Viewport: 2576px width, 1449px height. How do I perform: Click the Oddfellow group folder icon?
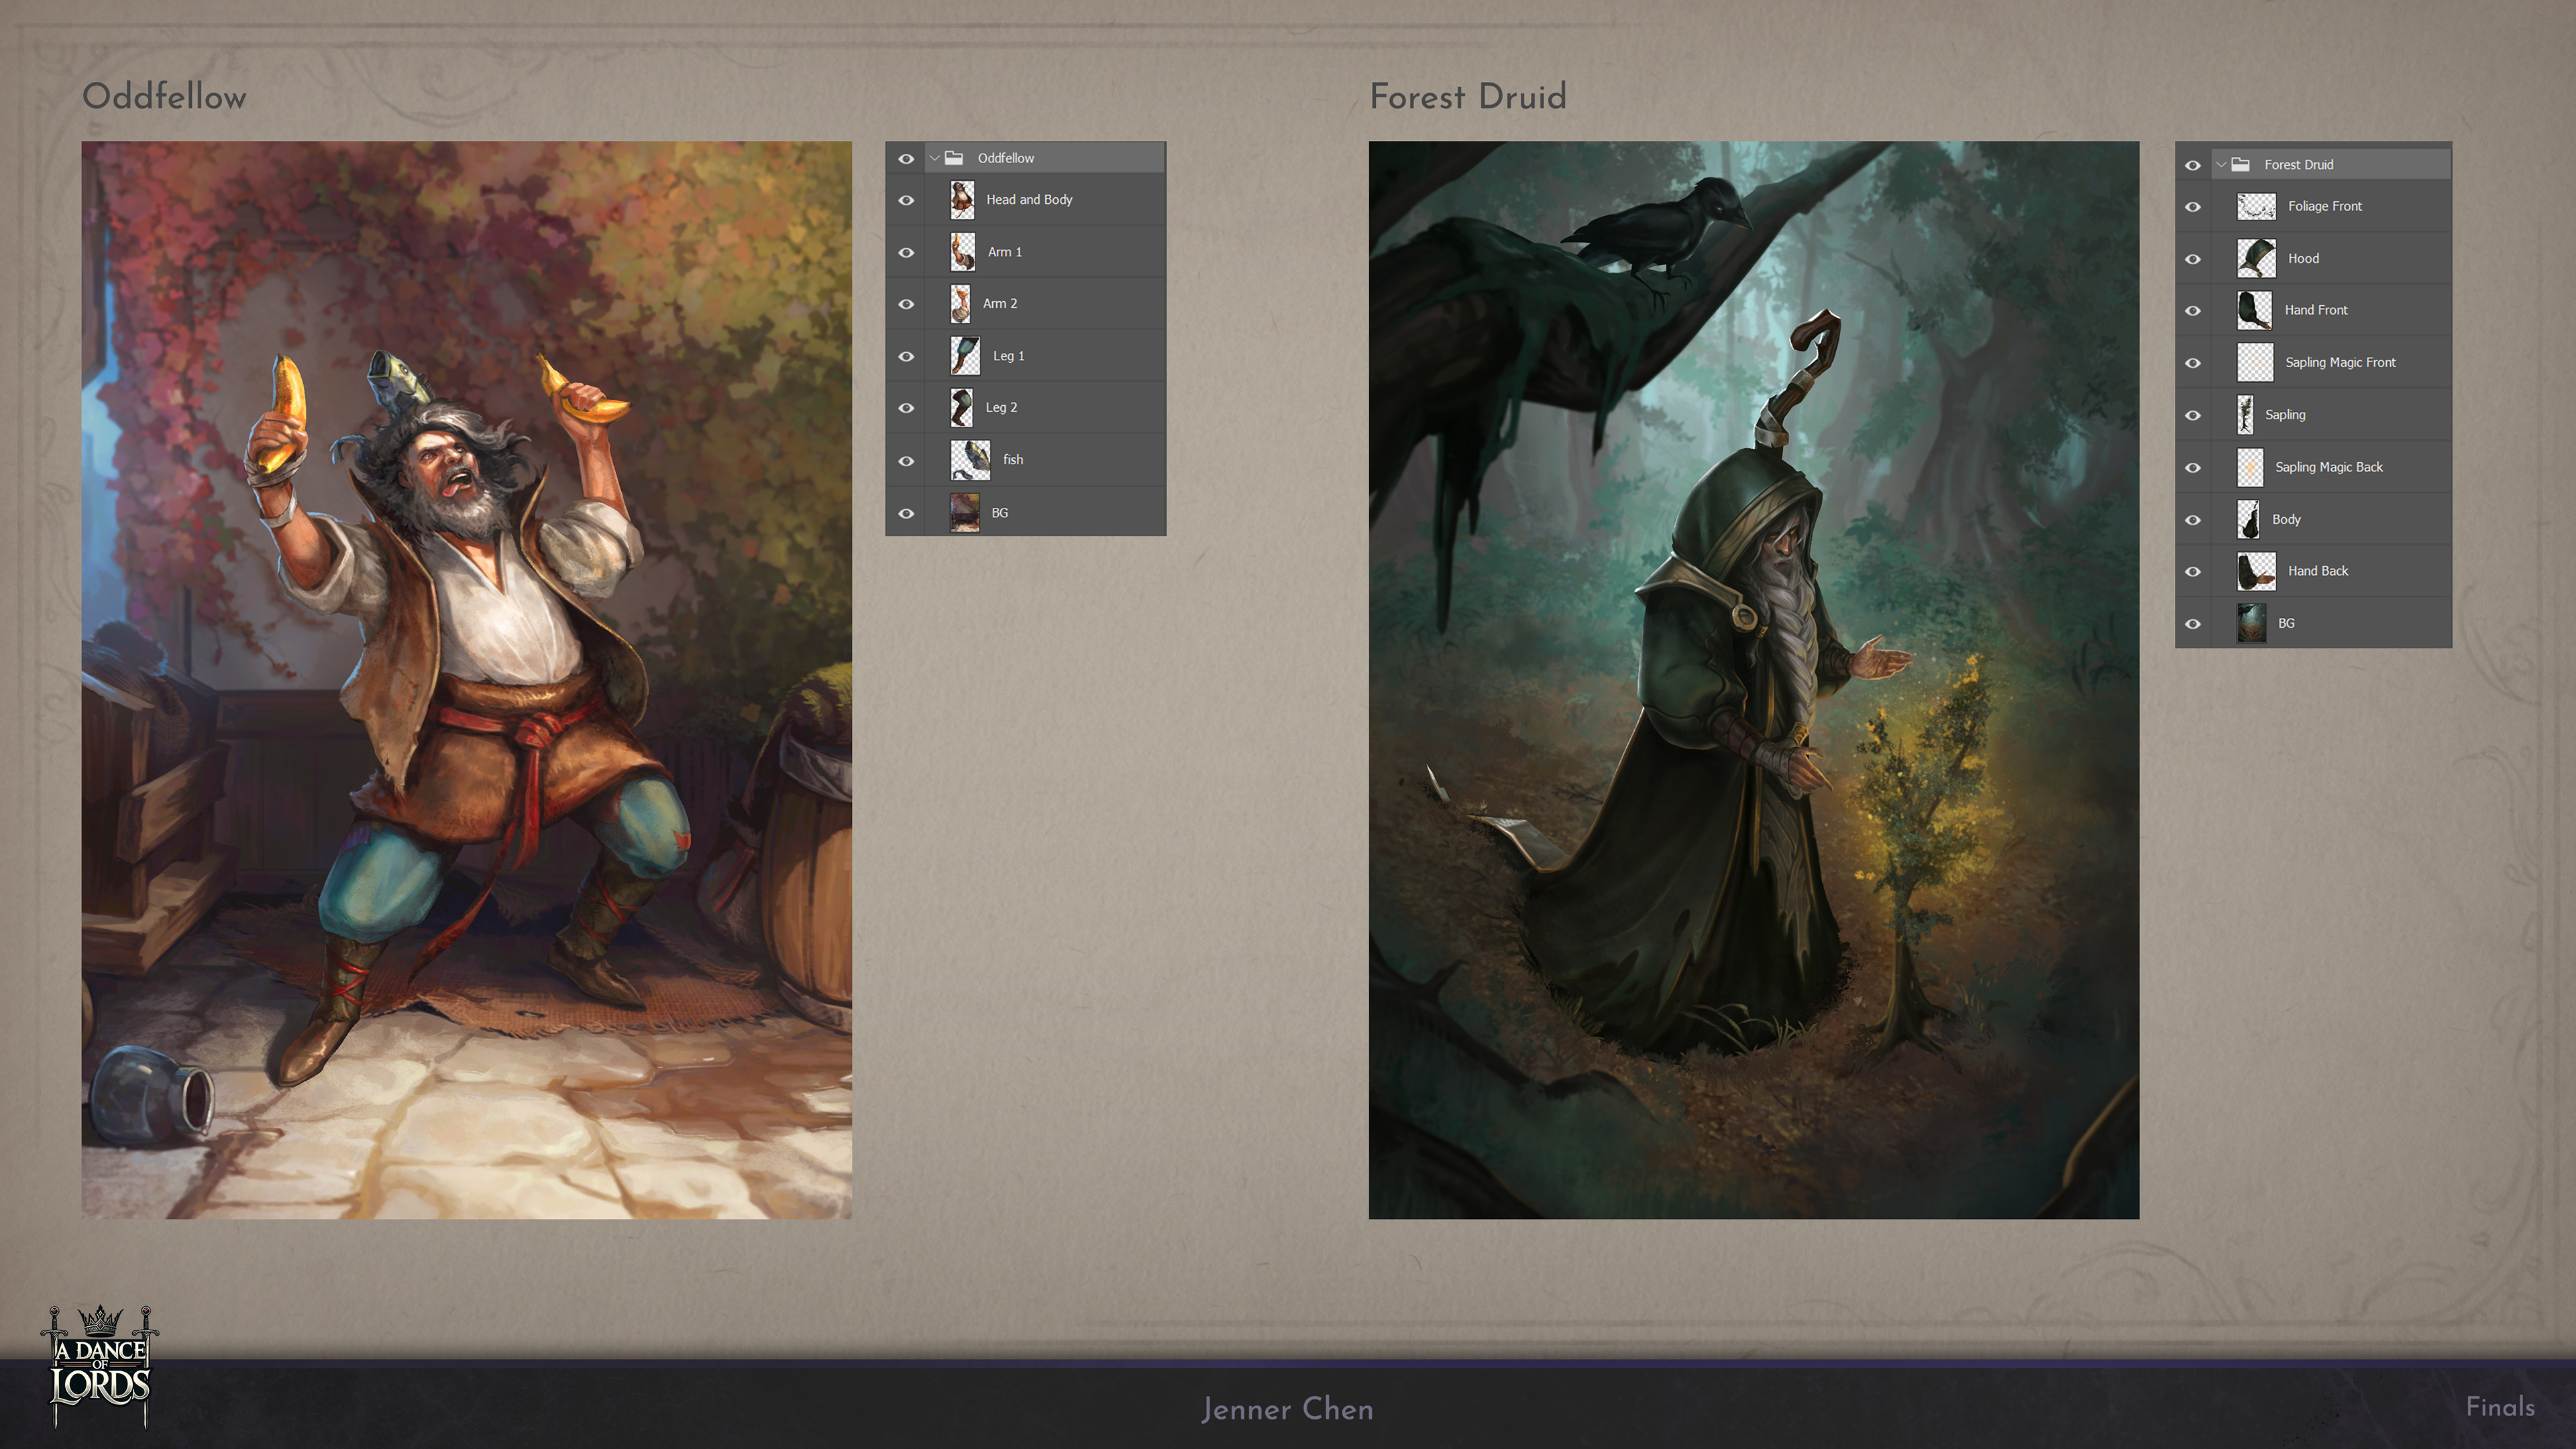click(x=954, y=158)
